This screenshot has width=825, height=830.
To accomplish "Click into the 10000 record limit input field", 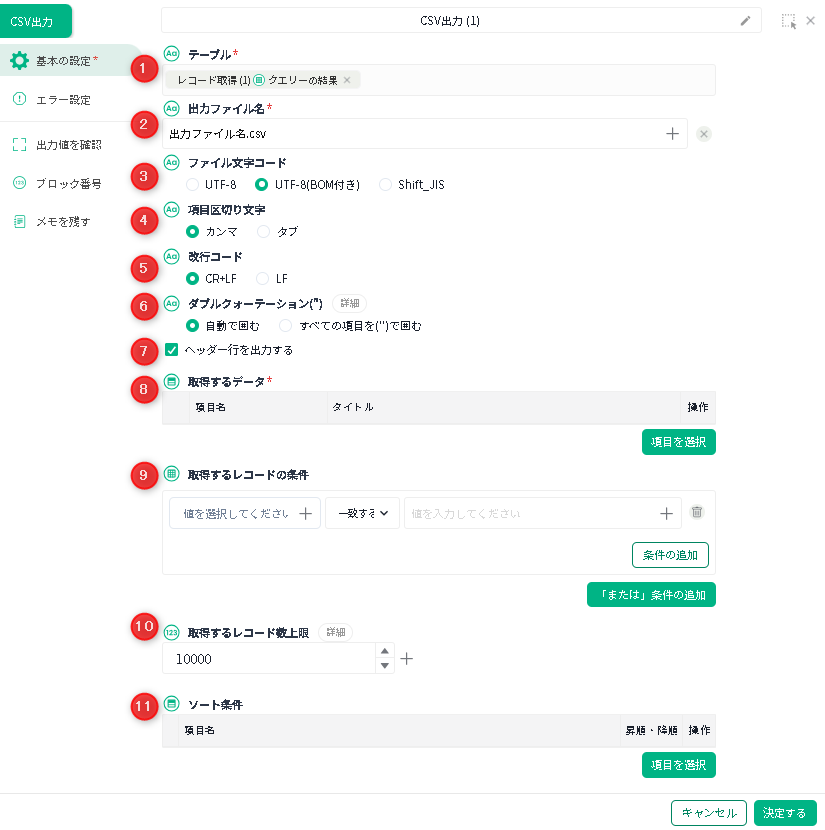I will coord(270,659).
